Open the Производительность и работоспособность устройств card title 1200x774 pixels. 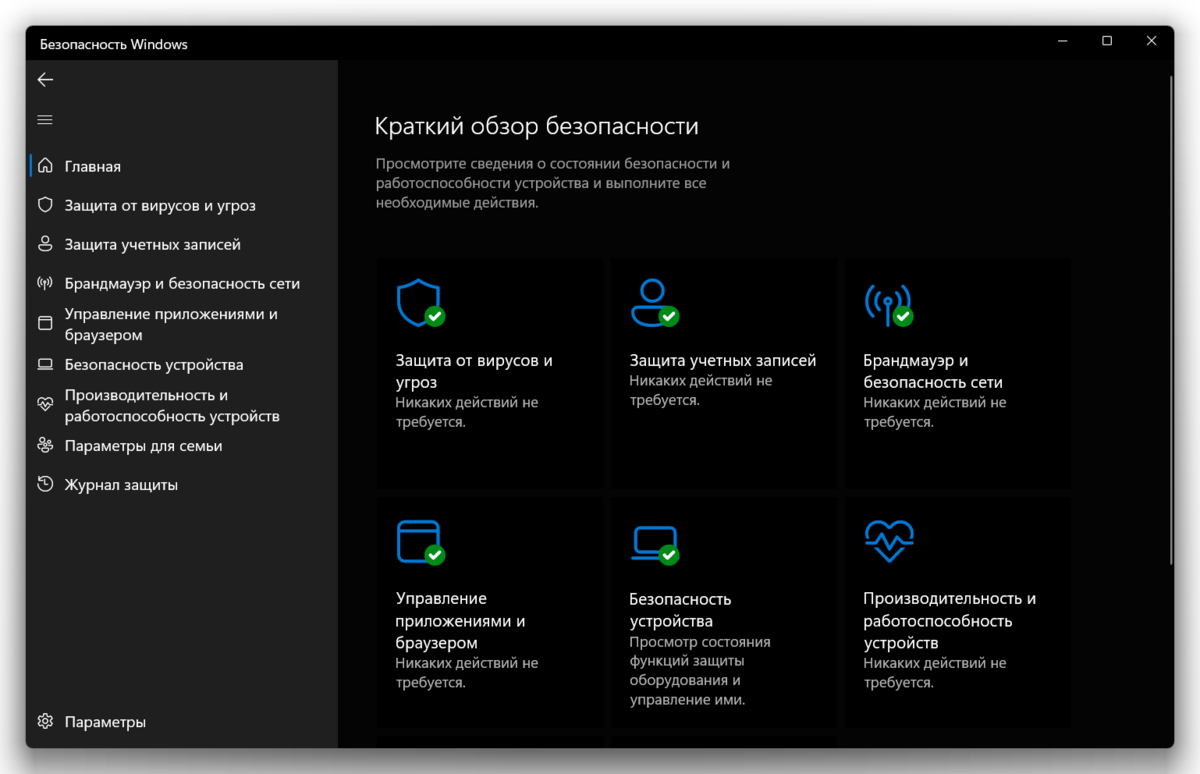pyautogui.click(x=950, y=620)
